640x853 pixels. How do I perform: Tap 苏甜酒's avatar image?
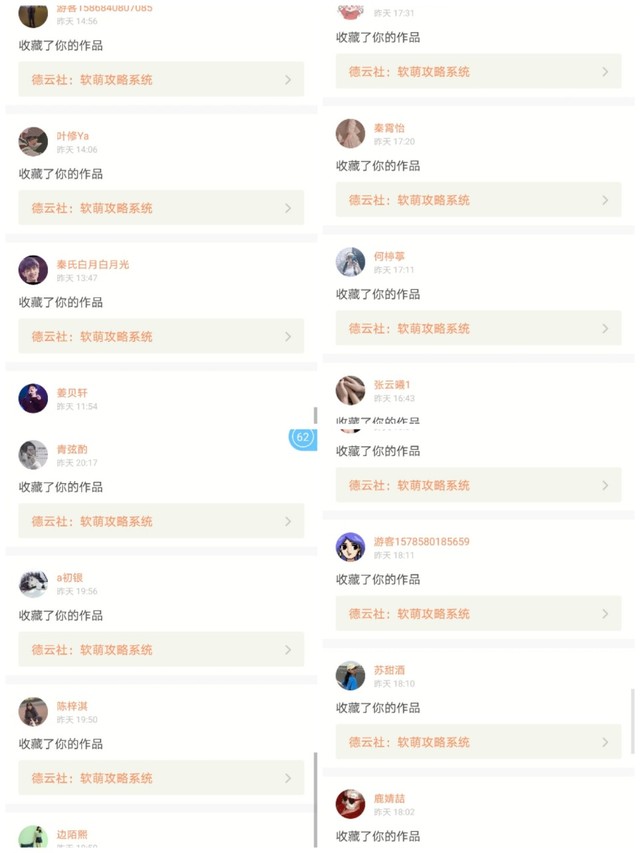[x=350, y=675]
